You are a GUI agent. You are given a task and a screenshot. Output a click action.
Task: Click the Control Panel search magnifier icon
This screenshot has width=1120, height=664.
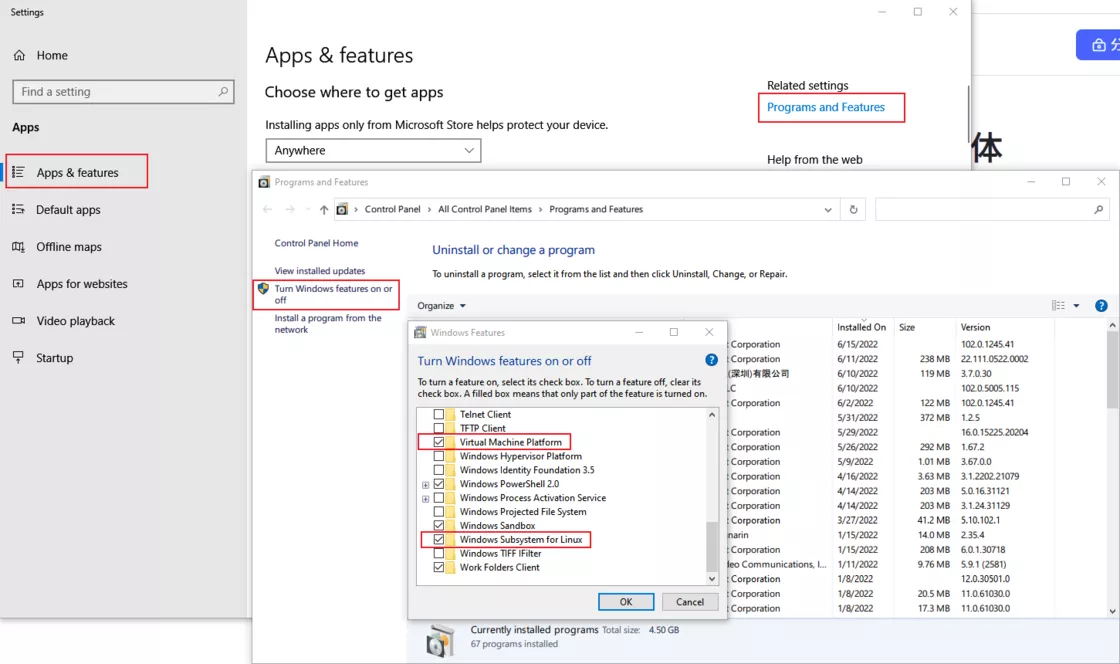1099,209
